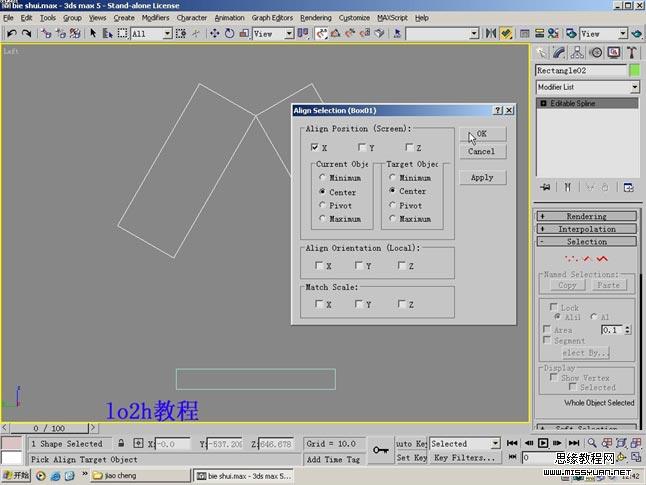Click the Redo arrow icon
The width and height of the screenshot is (646, 485).
coord(27,34)
